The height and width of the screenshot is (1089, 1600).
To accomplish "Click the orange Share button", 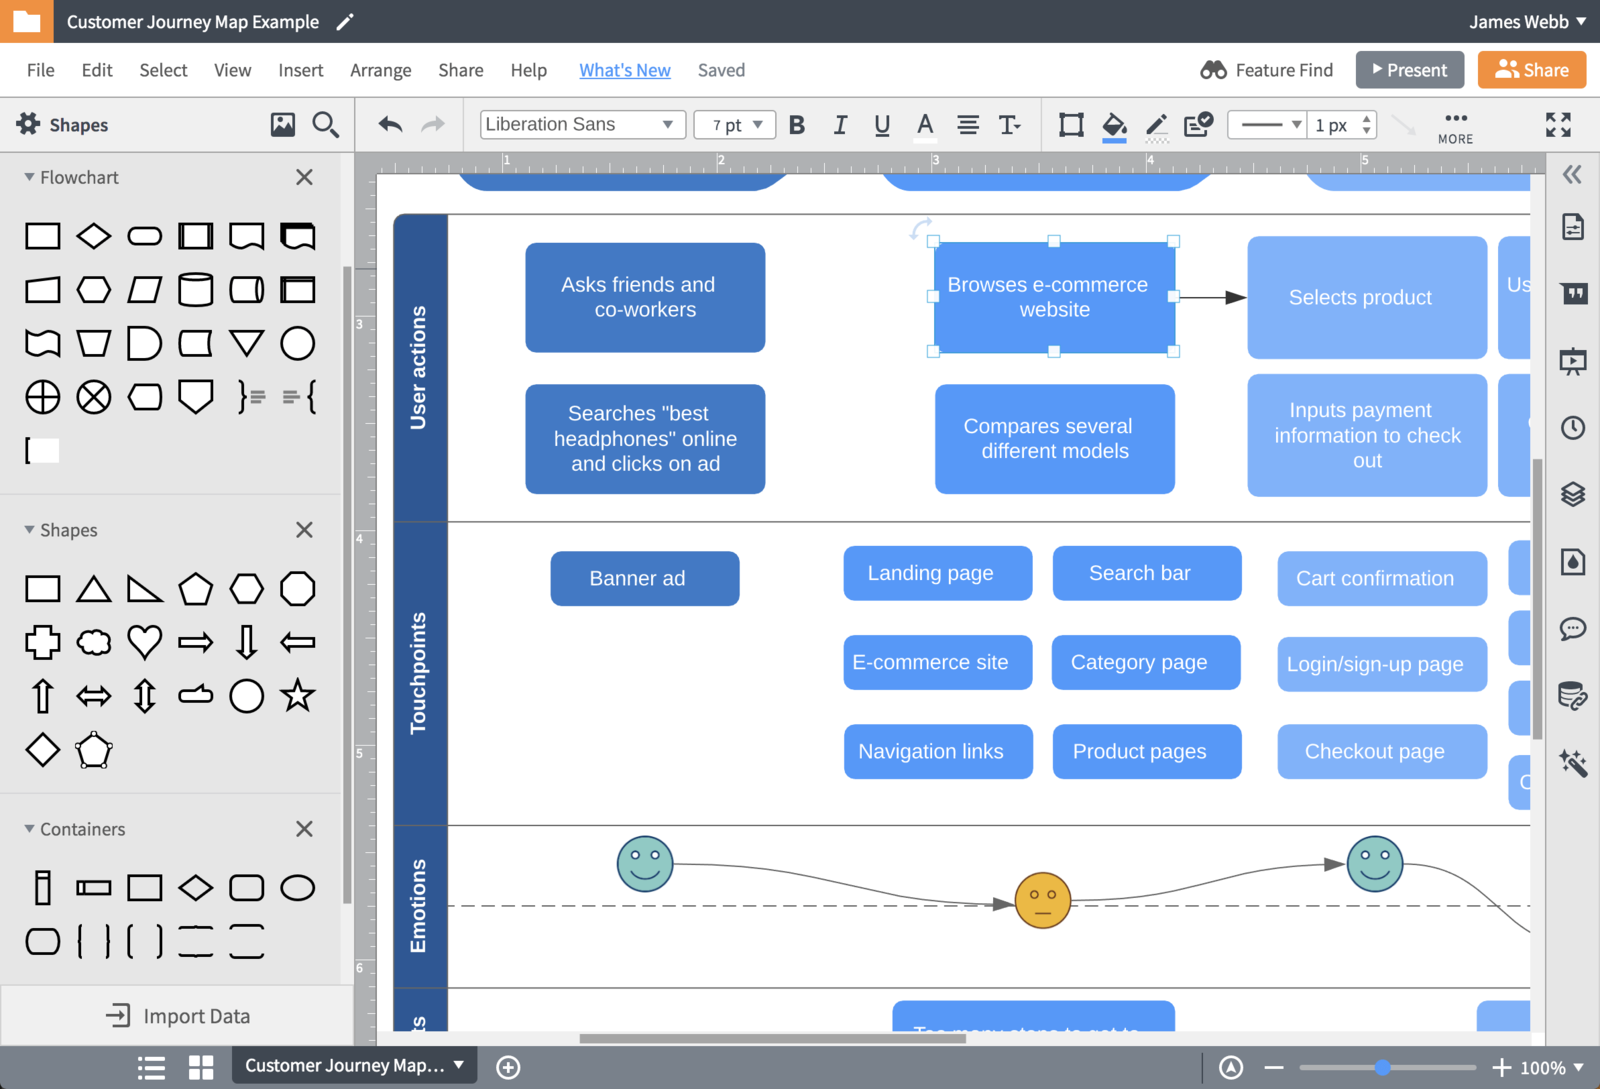I will (1531, 70).
